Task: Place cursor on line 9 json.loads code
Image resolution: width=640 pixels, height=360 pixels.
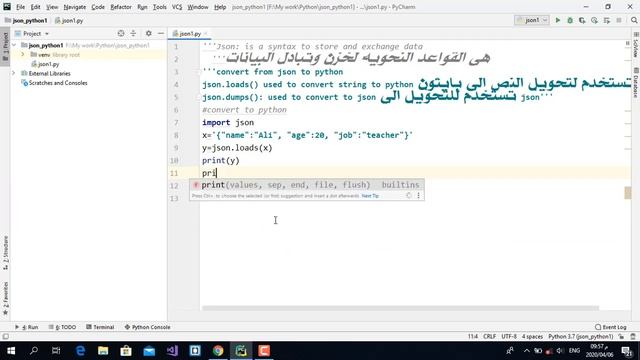Action: coord(237,148)
